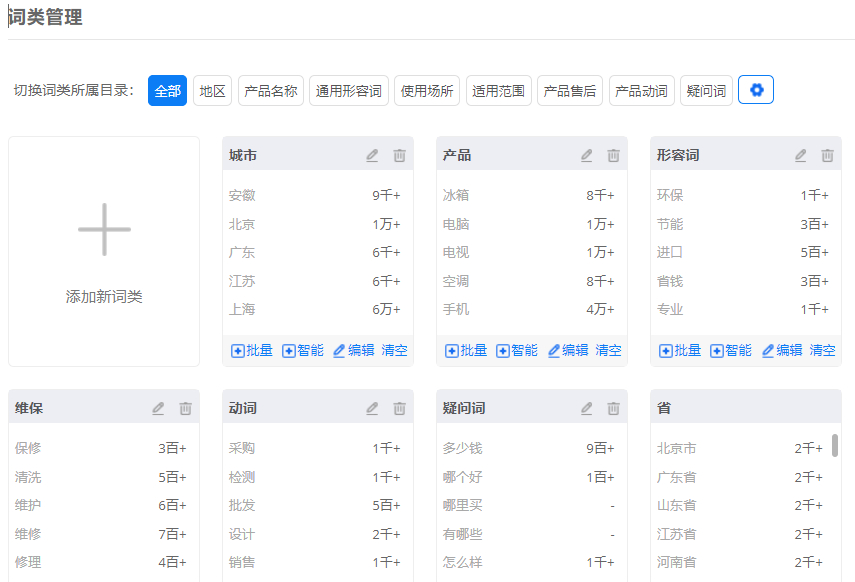The image size is (855, 582).
Task: Click the 检测 entry in 动词 card
Action: pos(242,477)
